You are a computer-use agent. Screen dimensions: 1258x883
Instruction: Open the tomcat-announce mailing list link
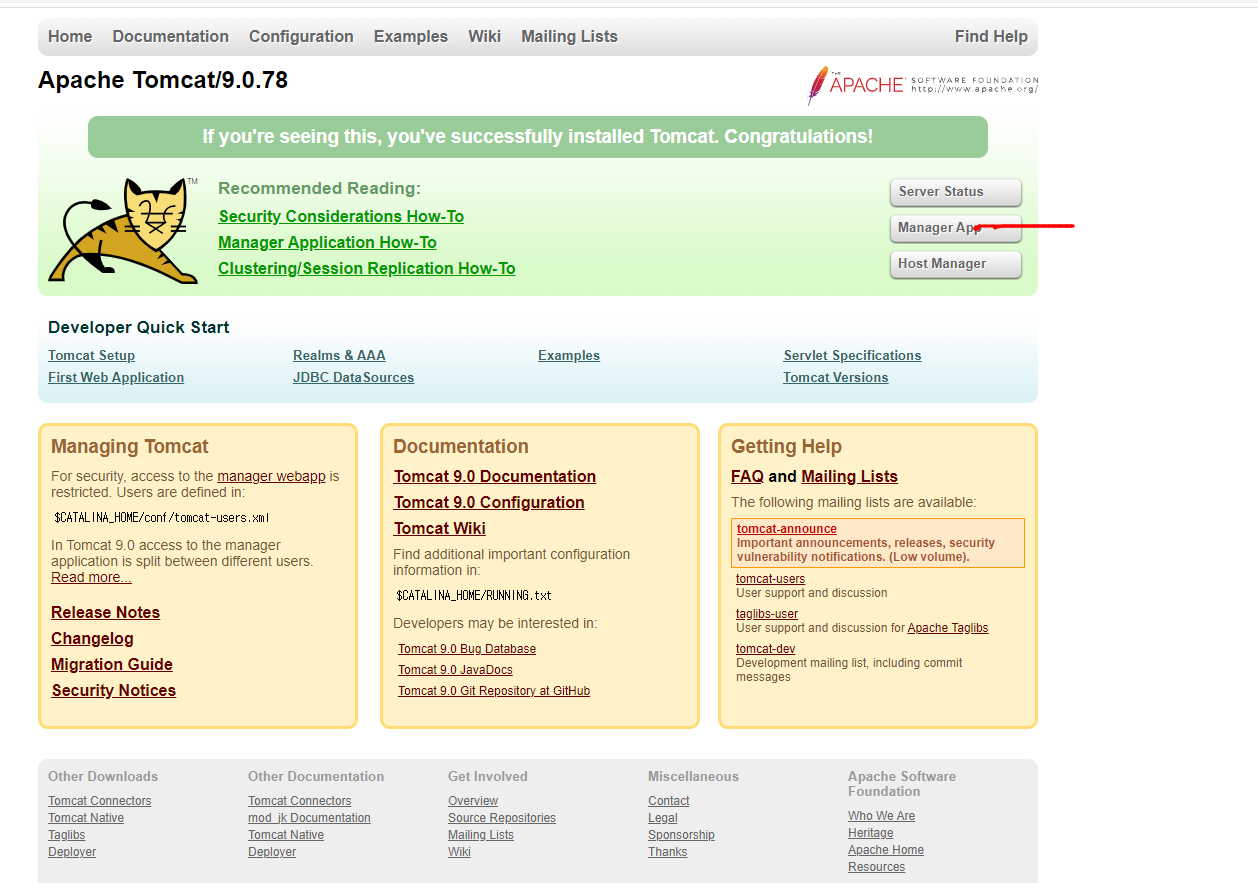(x=787, y=529)
